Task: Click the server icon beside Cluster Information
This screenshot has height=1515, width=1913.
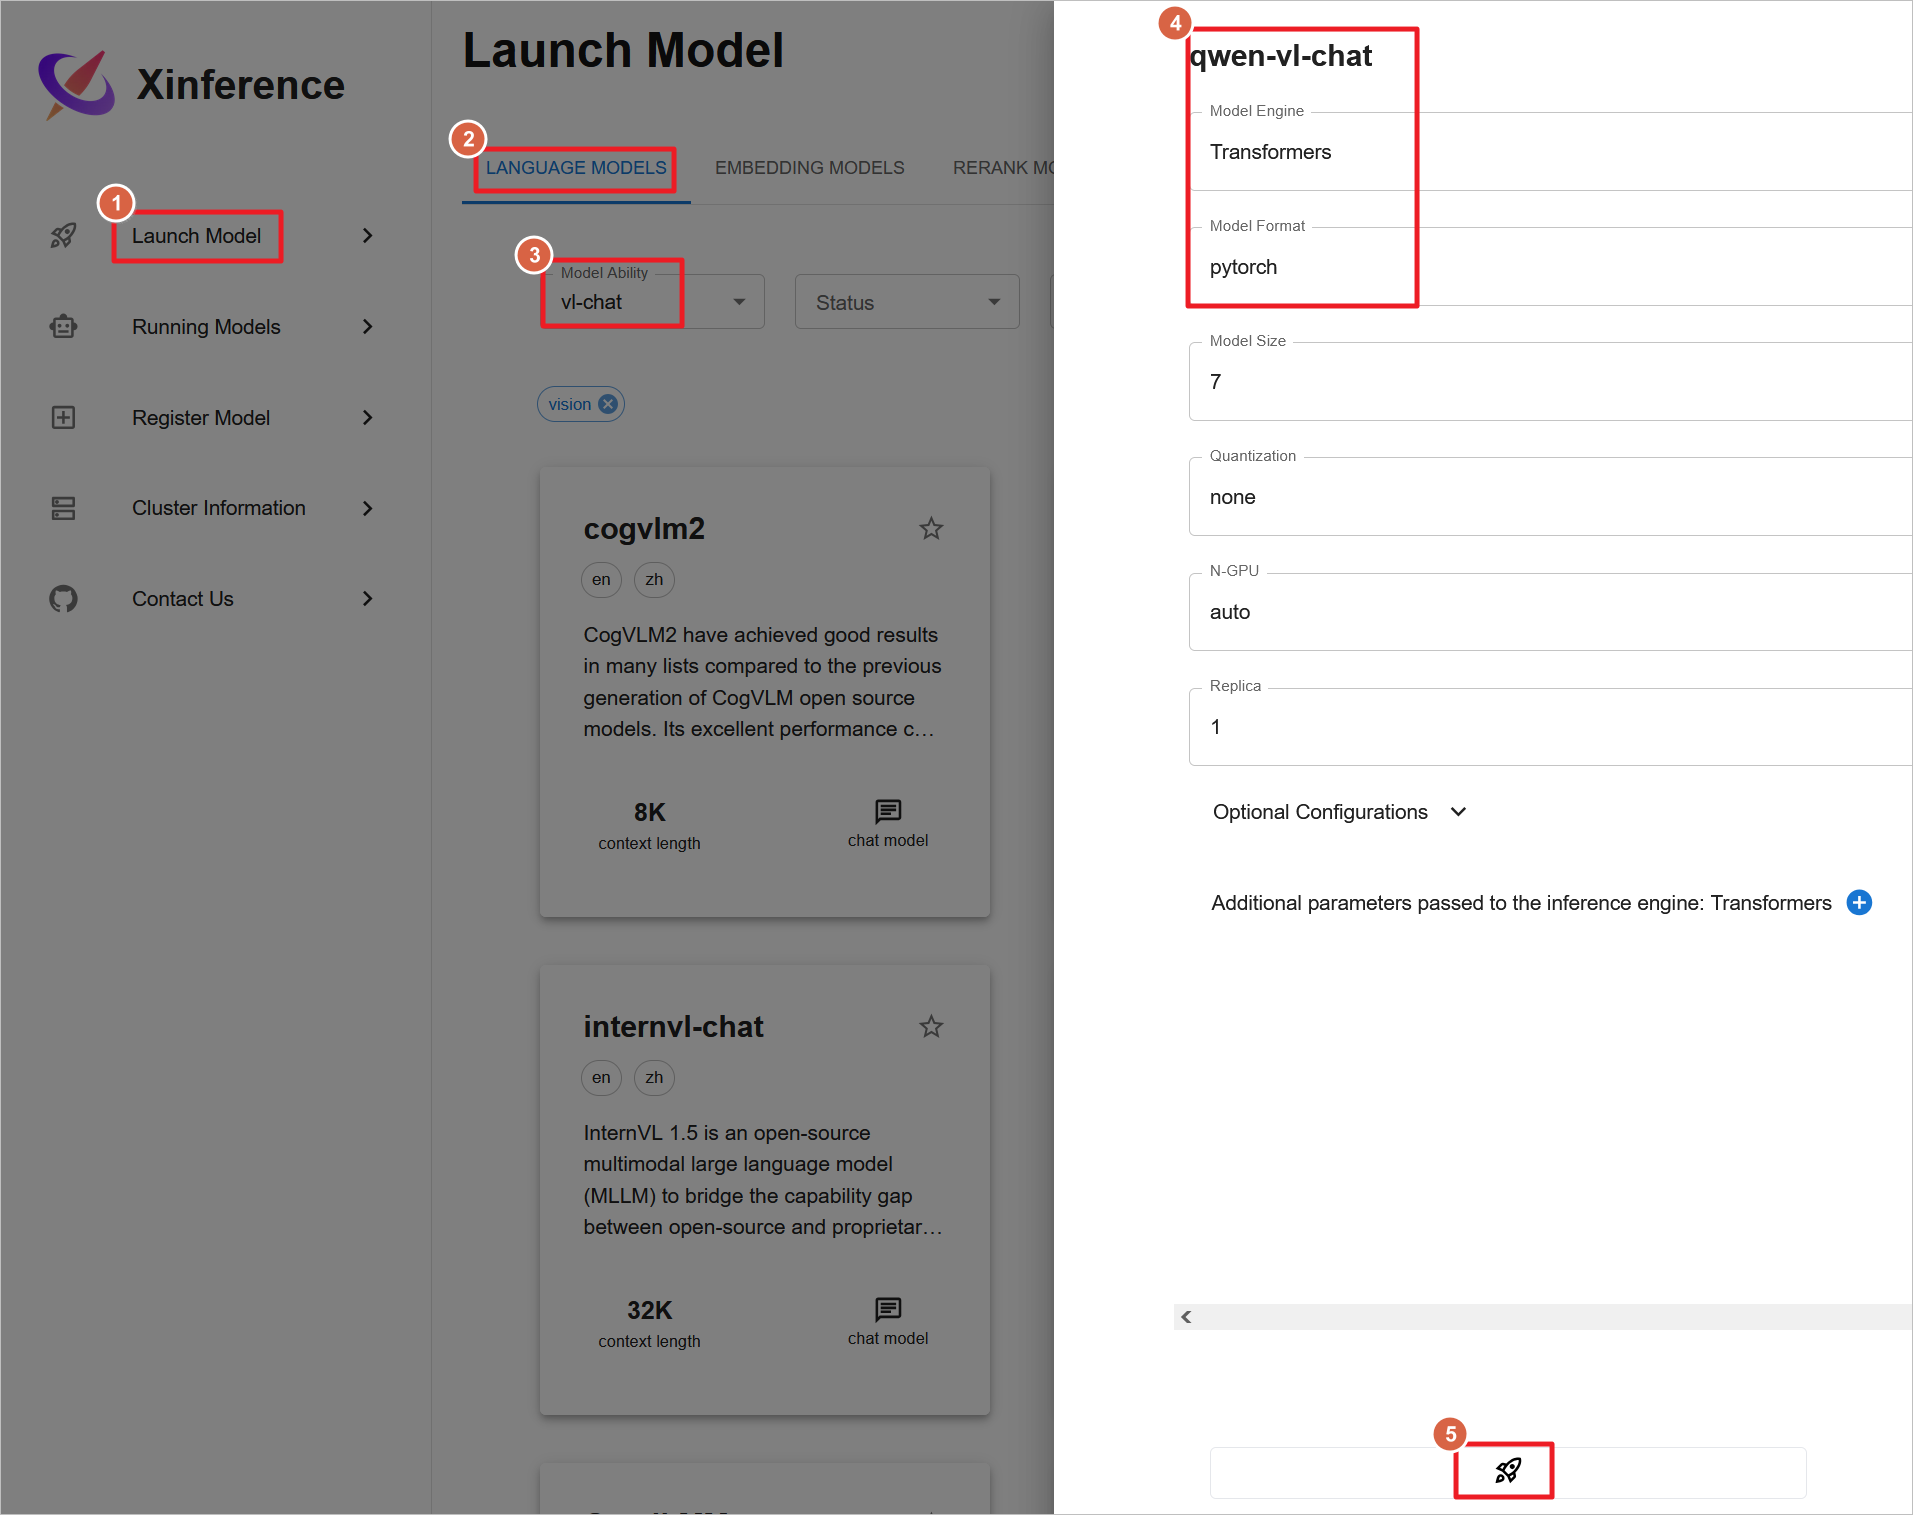Action: [x=63, y=508]
